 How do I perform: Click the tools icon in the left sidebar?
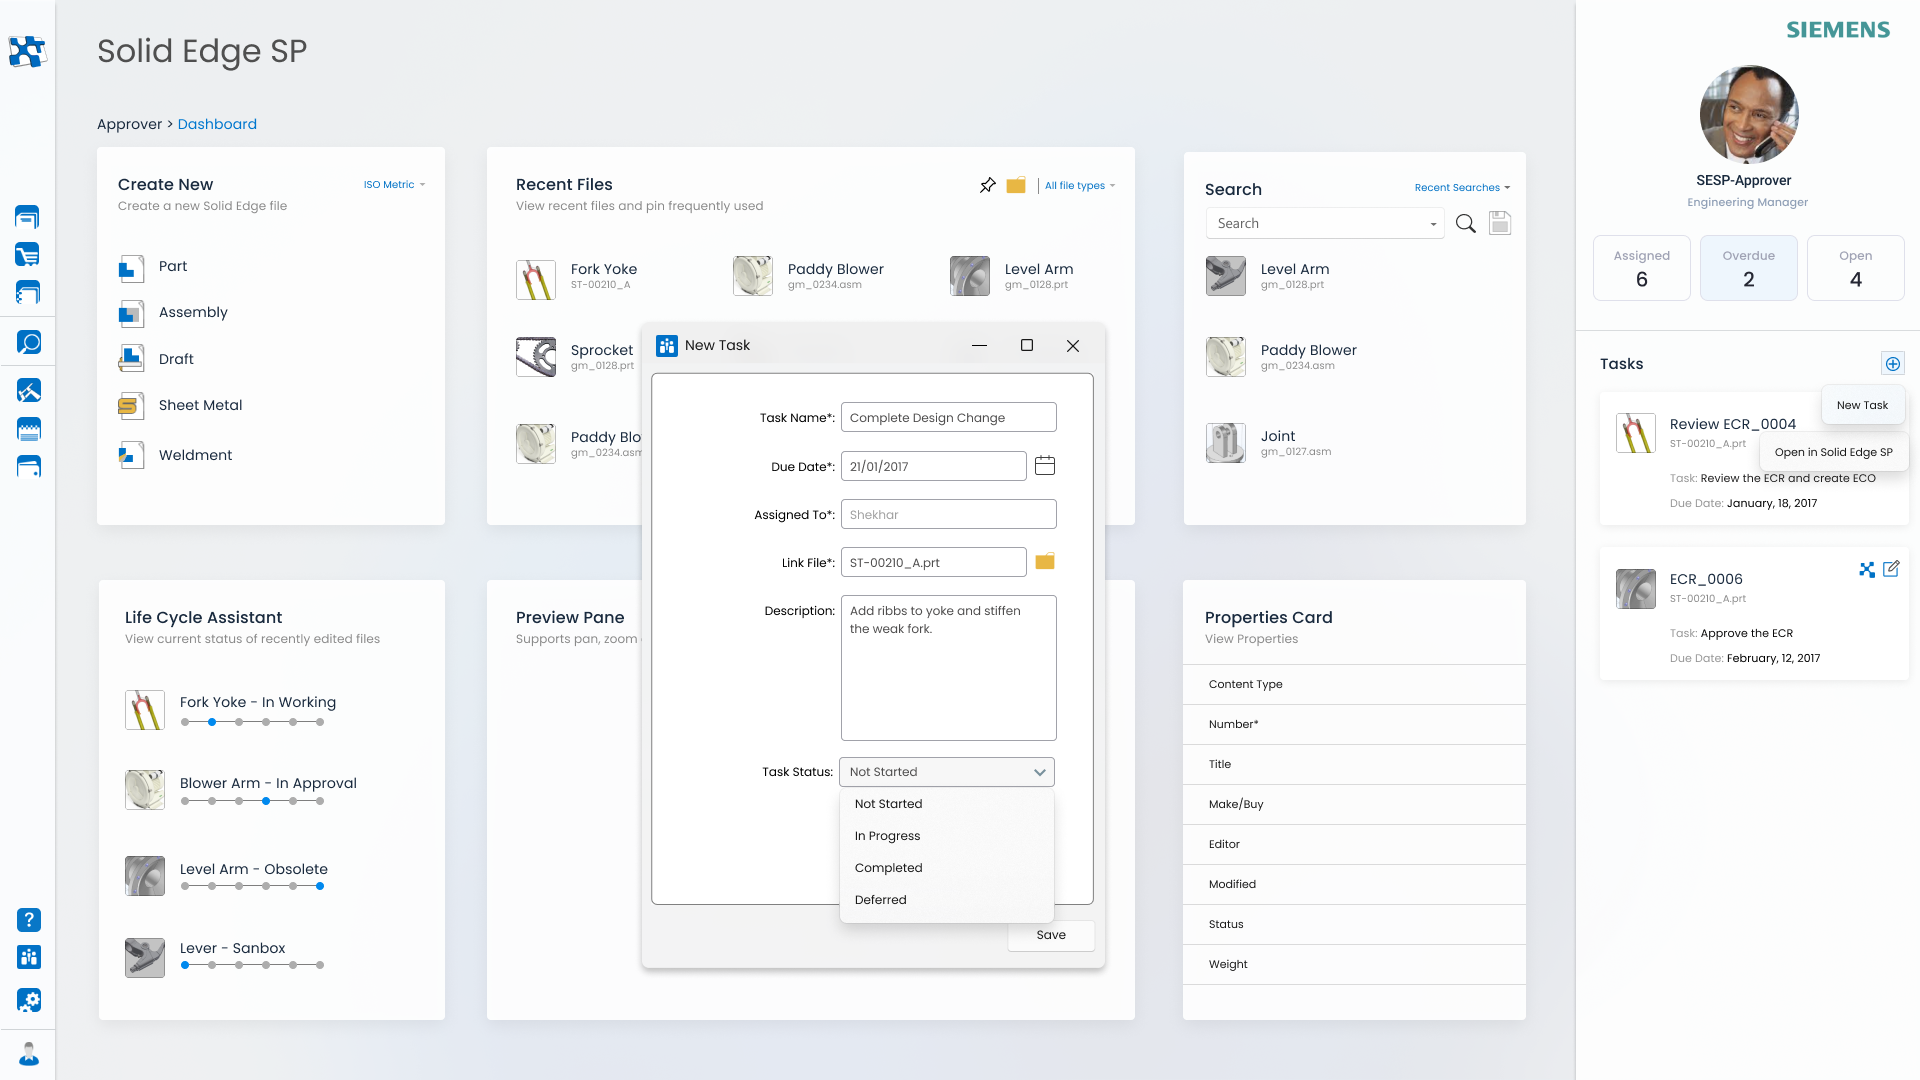coord(28,390)
